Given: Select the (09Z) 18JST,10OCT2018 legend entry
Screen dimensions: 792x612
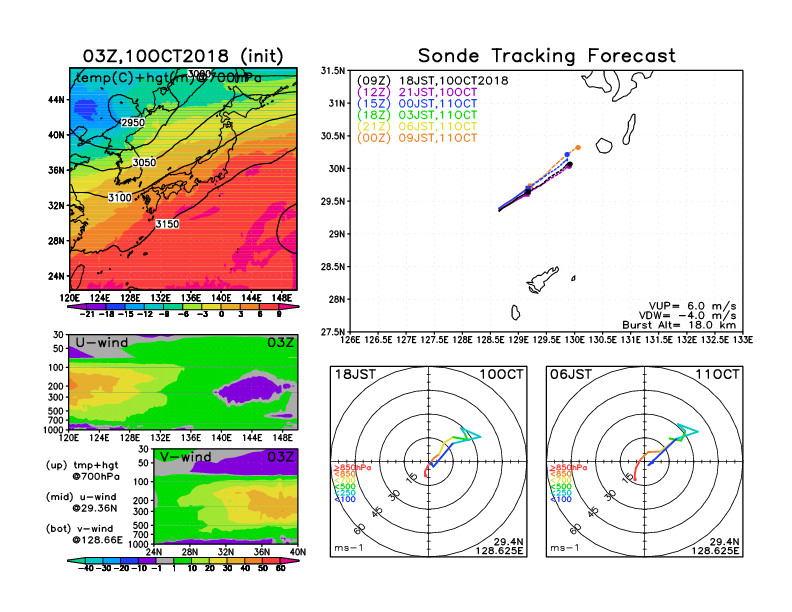Looking at the screenshot, I should coord(433,79).
